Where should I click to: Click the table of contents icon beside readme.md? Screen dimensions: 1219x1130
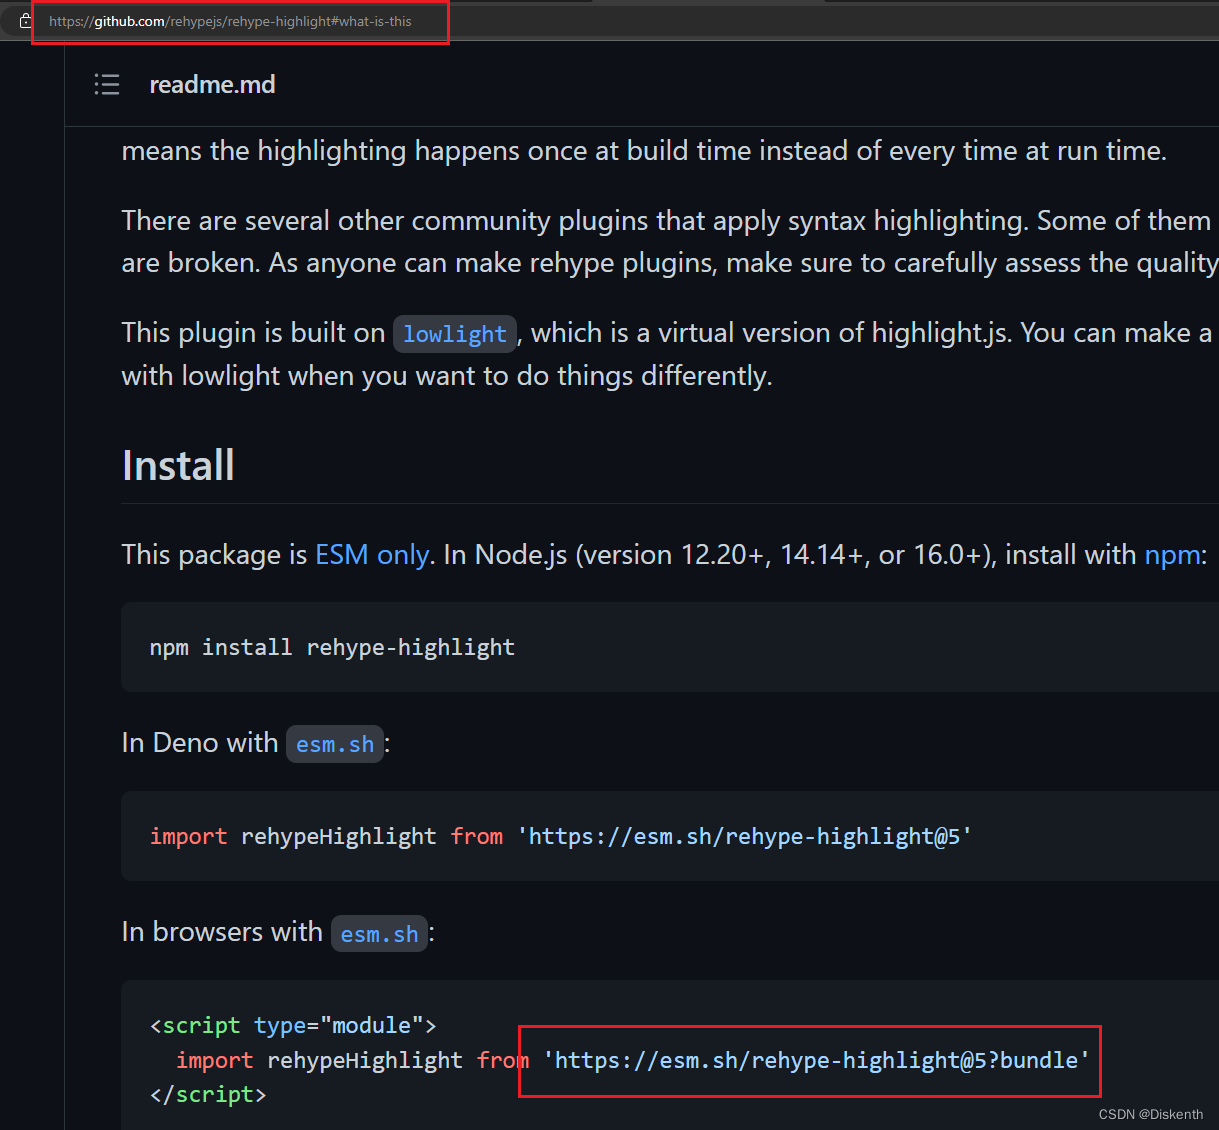click(107, 85)
